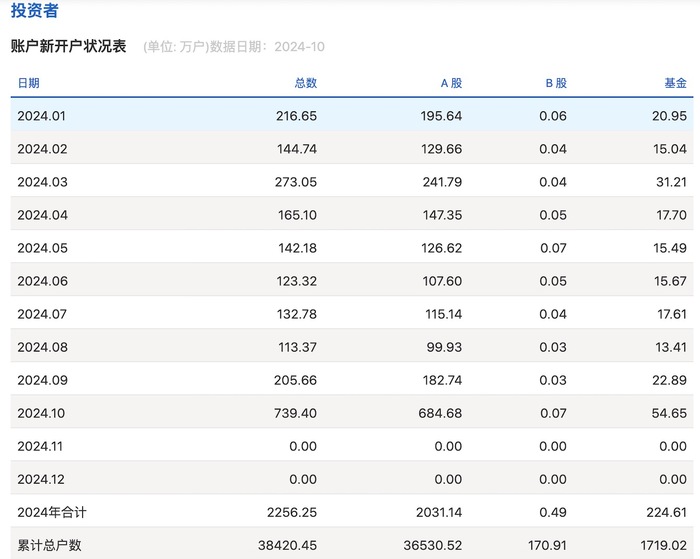Select the 2024.06 date cell
Viewport: 700px width, 559px height.
(41, 281)
